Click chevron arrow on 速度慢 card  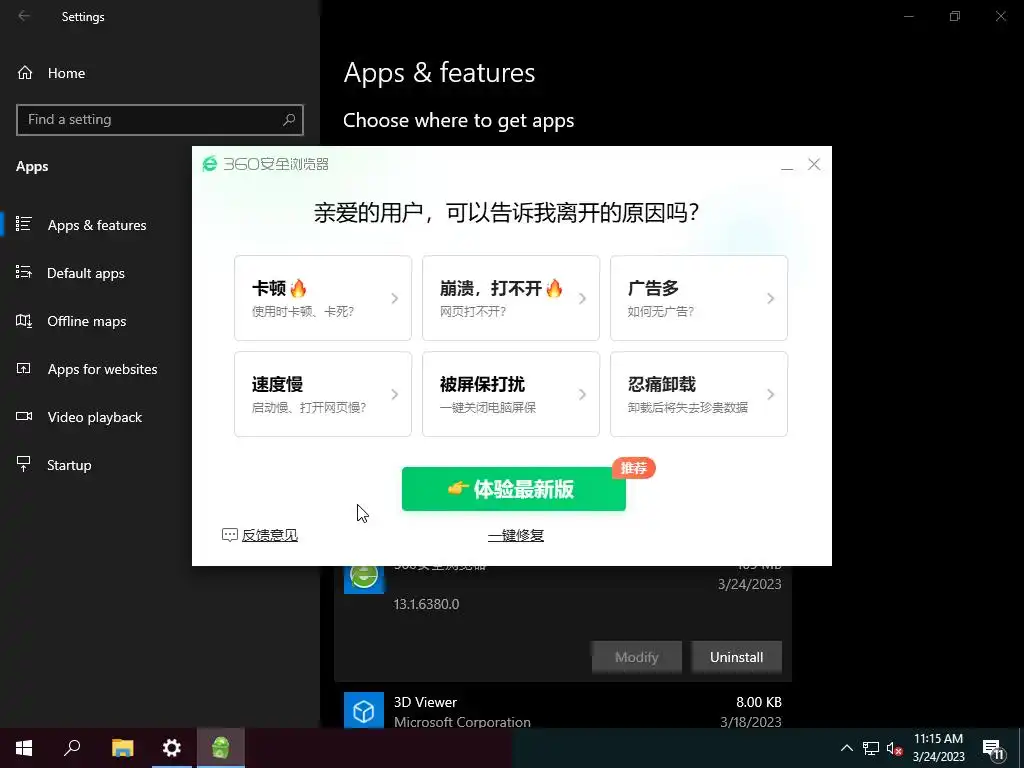[394, 394]
